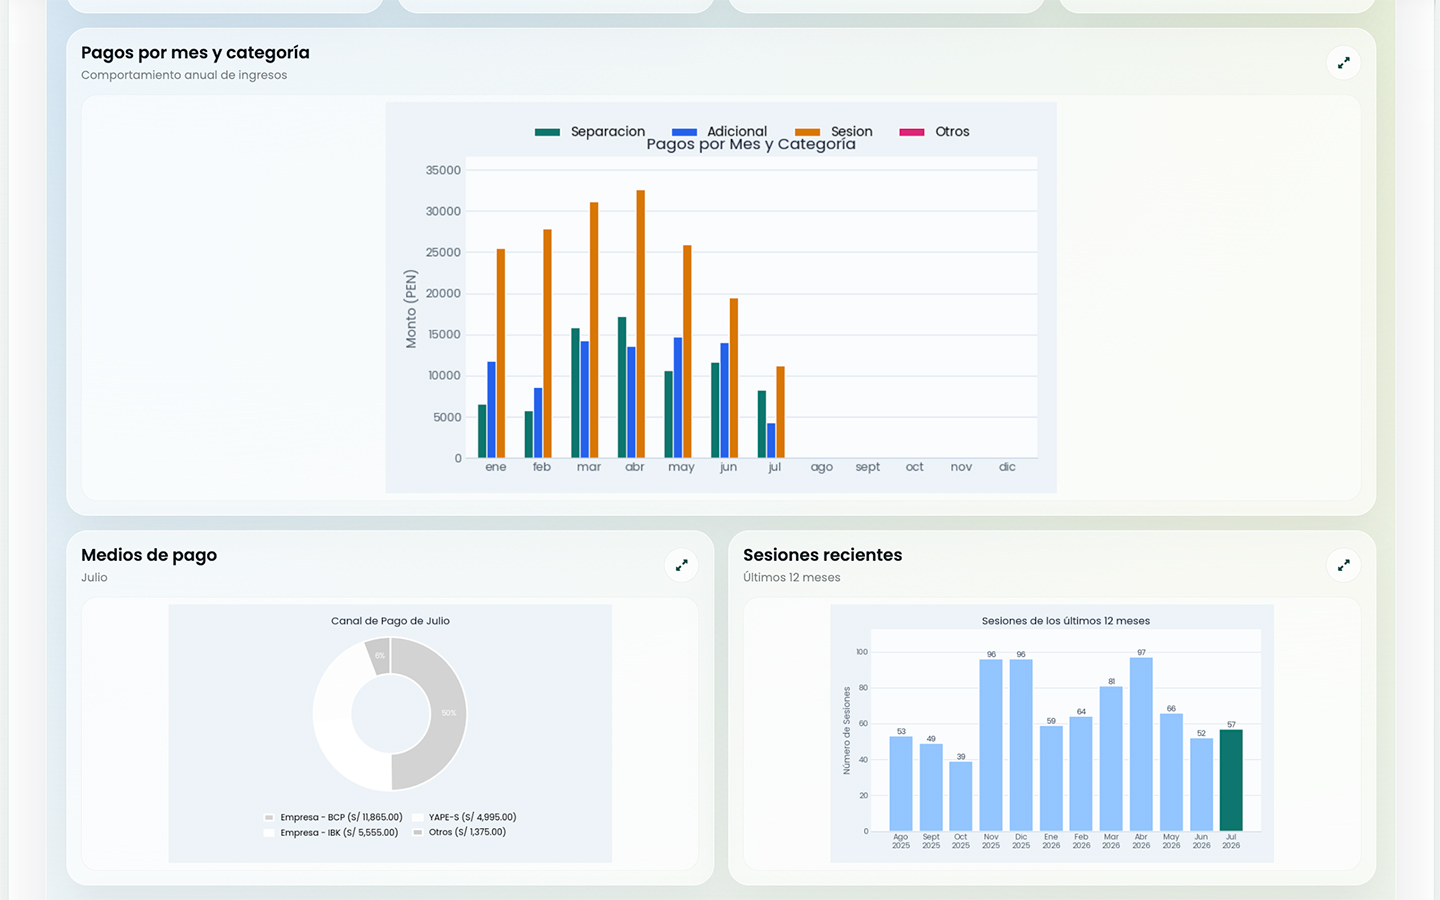Click the dark green Jul 2026 sessions bar
Viewport: 1440px width, 900px height.
pos(1231,780)
